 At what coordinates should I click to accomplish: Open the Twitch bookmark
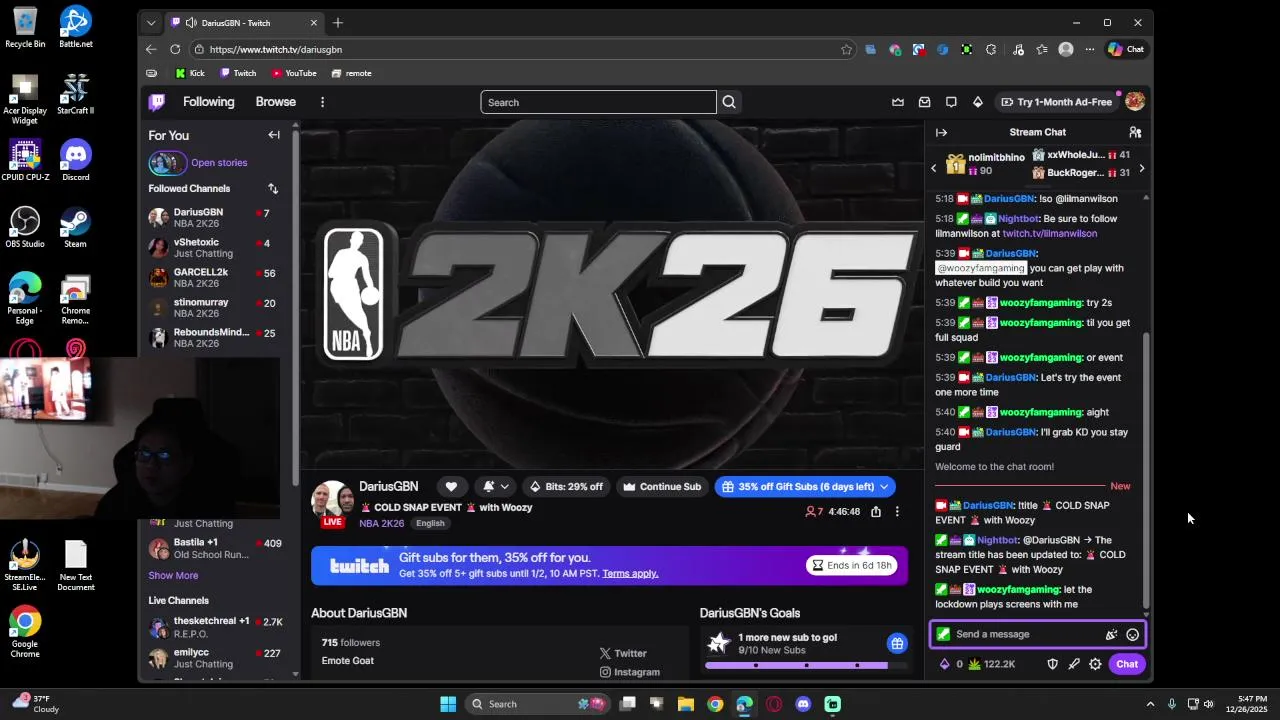[x=238, y=73]
